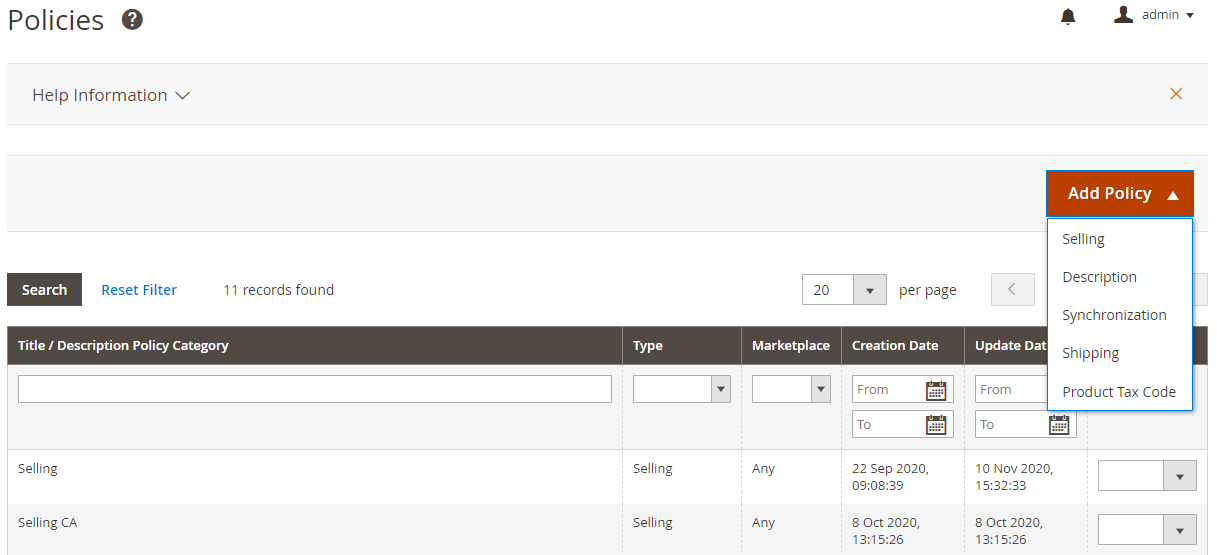Viewport: 1217px width, 555px height.
Task: Open the Policies help question mark icon
Action: tap(132, 19)
